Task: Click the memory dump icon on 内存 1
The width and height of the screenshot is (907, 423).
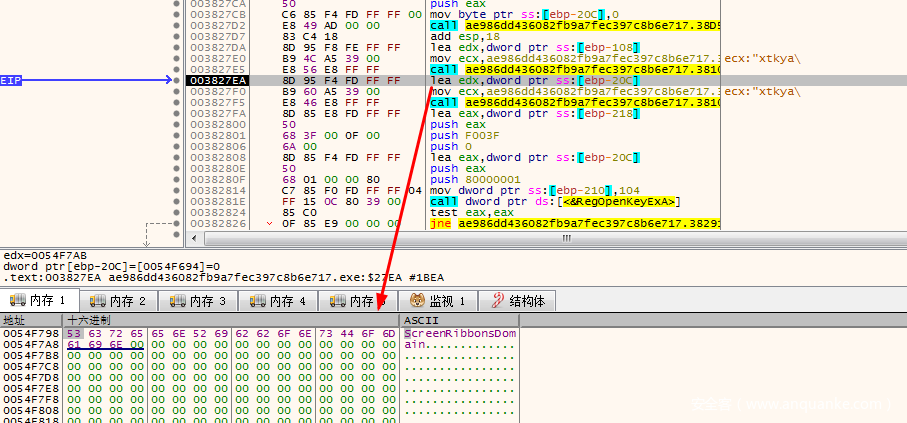Action: point(16,301)
